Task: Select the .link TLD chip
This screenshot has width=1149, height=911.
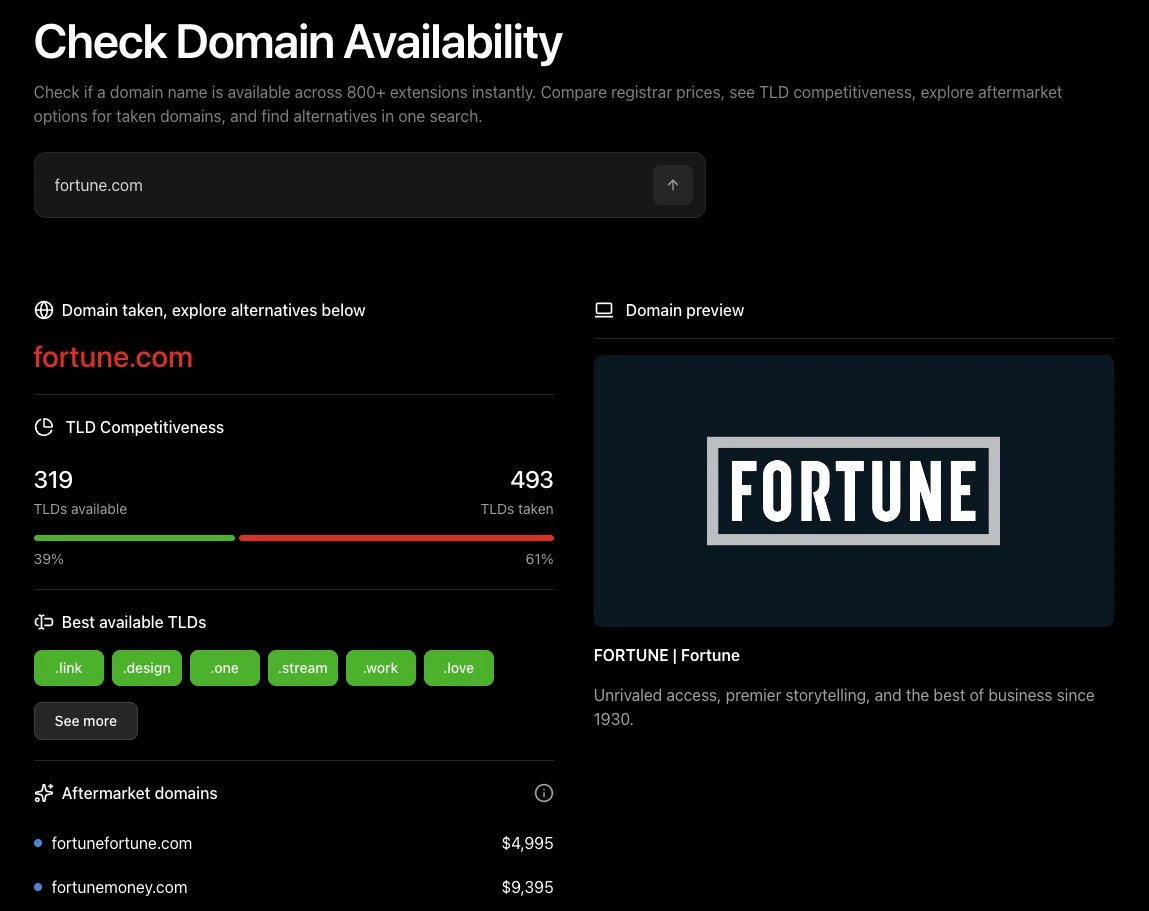Action: (69, 668)
